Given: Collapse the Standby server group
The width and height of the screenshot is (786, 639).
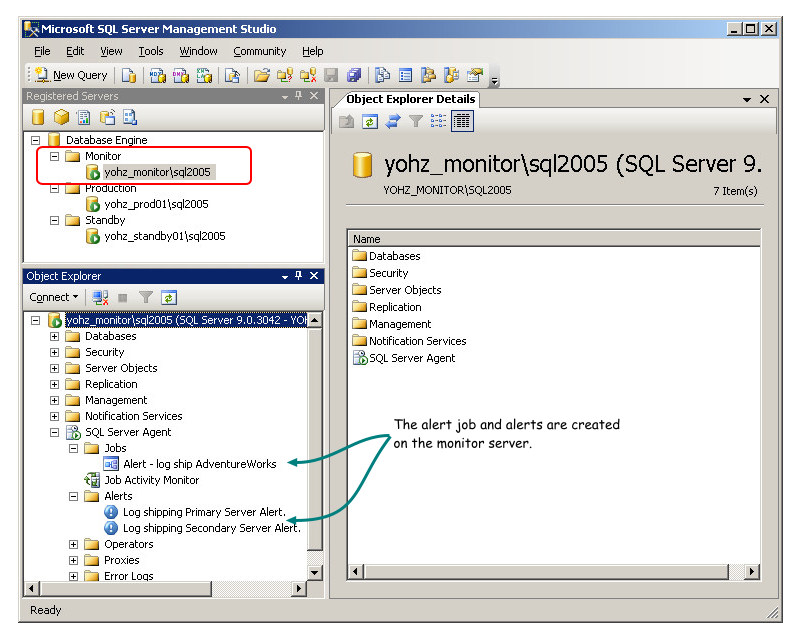Looking at the screenshot, I should 54,221.
